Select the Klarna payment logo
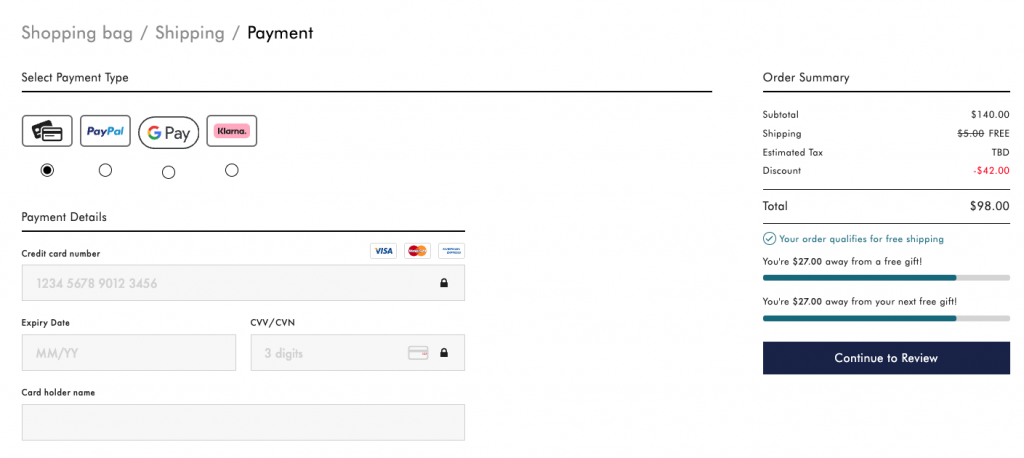The image size is (1024, 458). (x=232, y=131)
